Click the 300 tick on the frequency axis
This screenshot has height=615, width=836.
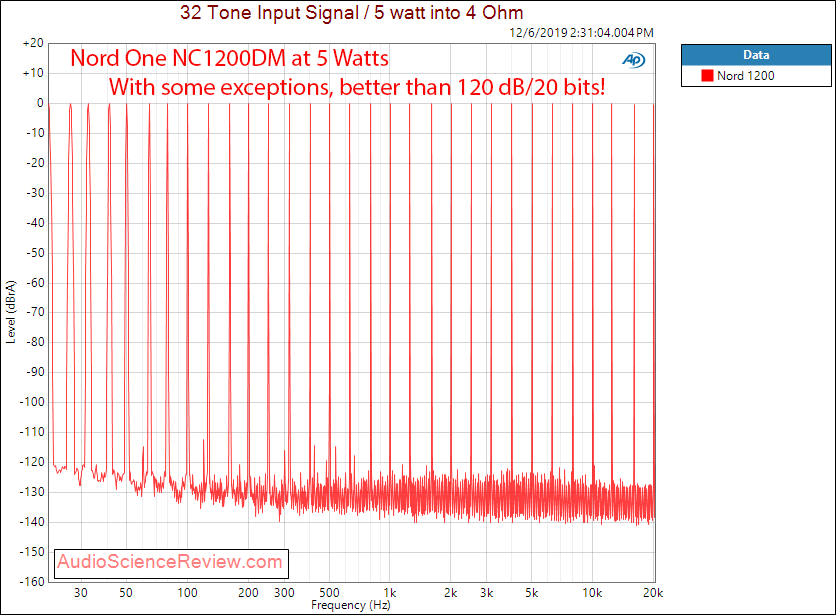pyautogui.click(x=284, y=593)
